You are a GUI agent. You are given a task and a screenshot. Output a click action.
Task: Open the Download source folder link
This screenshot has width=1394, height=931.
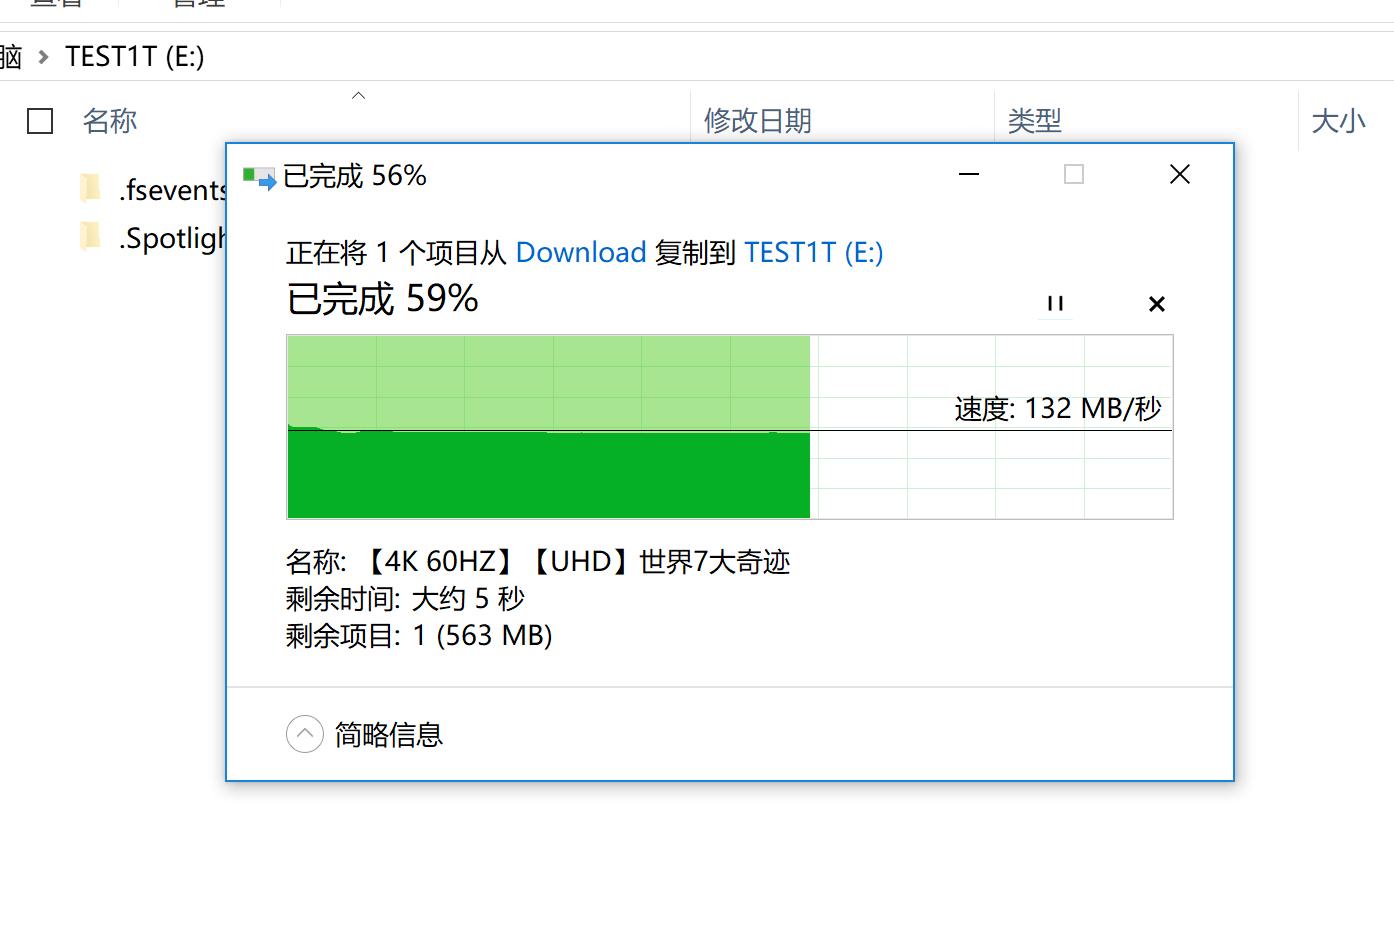[580, 252]
